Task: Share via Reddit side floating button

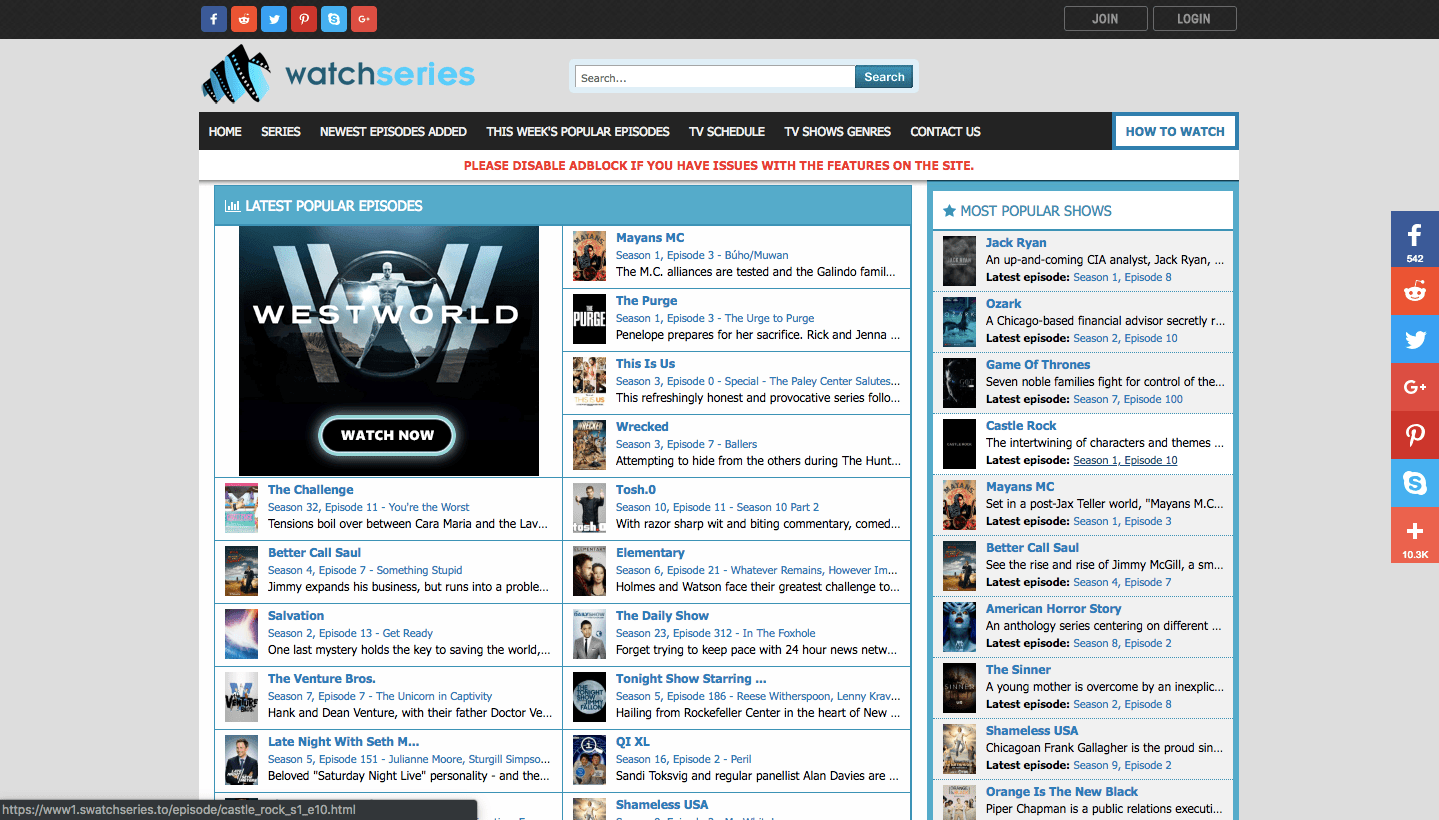Action: pos(1415,291)
